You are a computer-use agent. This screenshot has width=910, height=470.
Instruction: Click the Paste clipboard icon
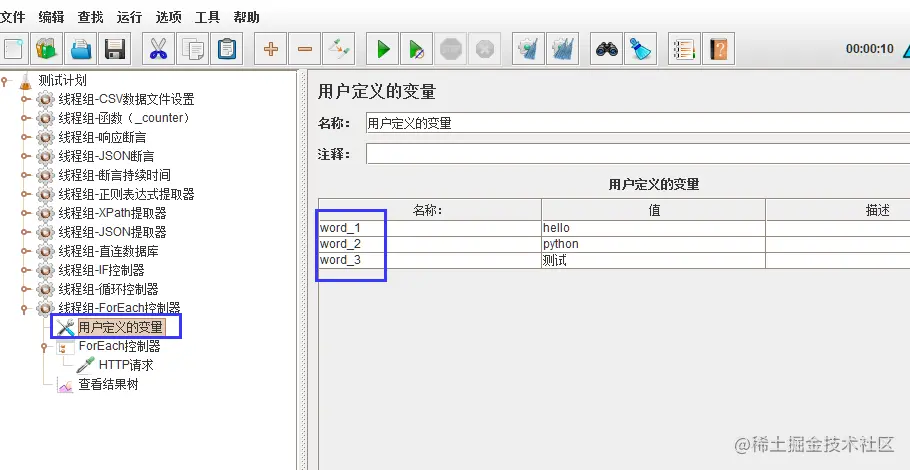(226, 49)
